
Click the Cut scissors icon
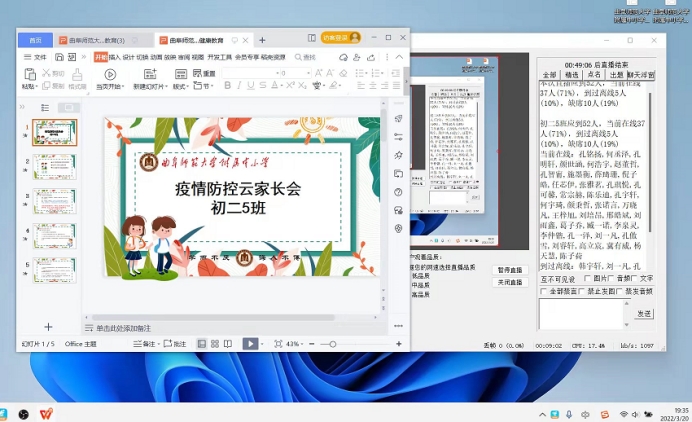46,73
